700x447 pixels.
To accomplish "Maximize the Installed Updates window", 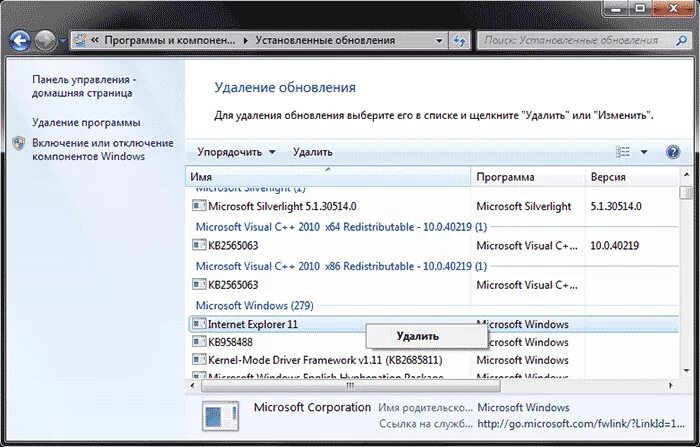I will 640,8.
